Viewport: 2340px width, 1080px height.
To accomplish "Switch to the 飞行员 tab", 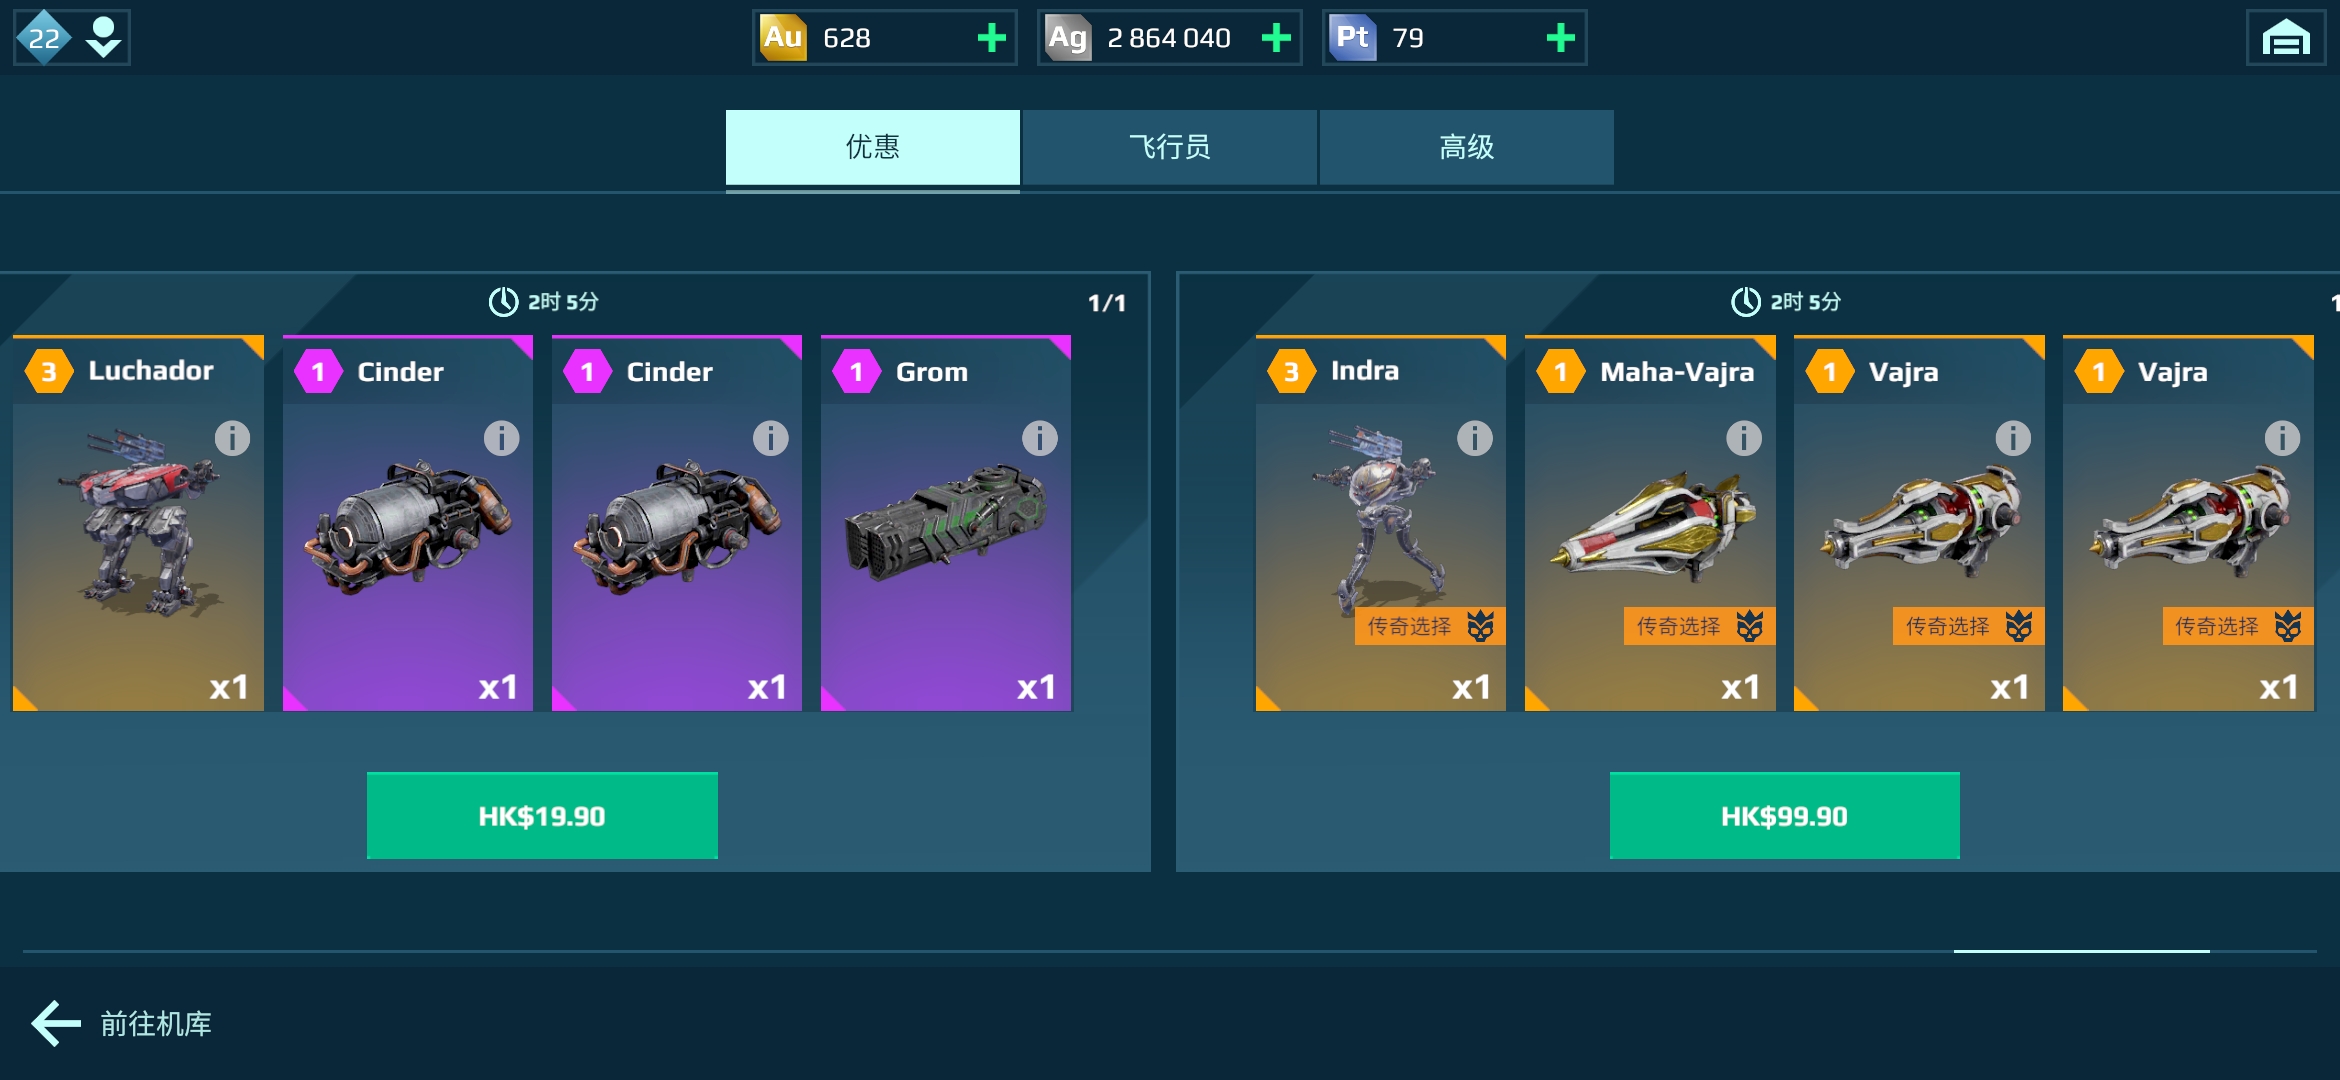I will pyautogui.click(x=1169, y=147).
